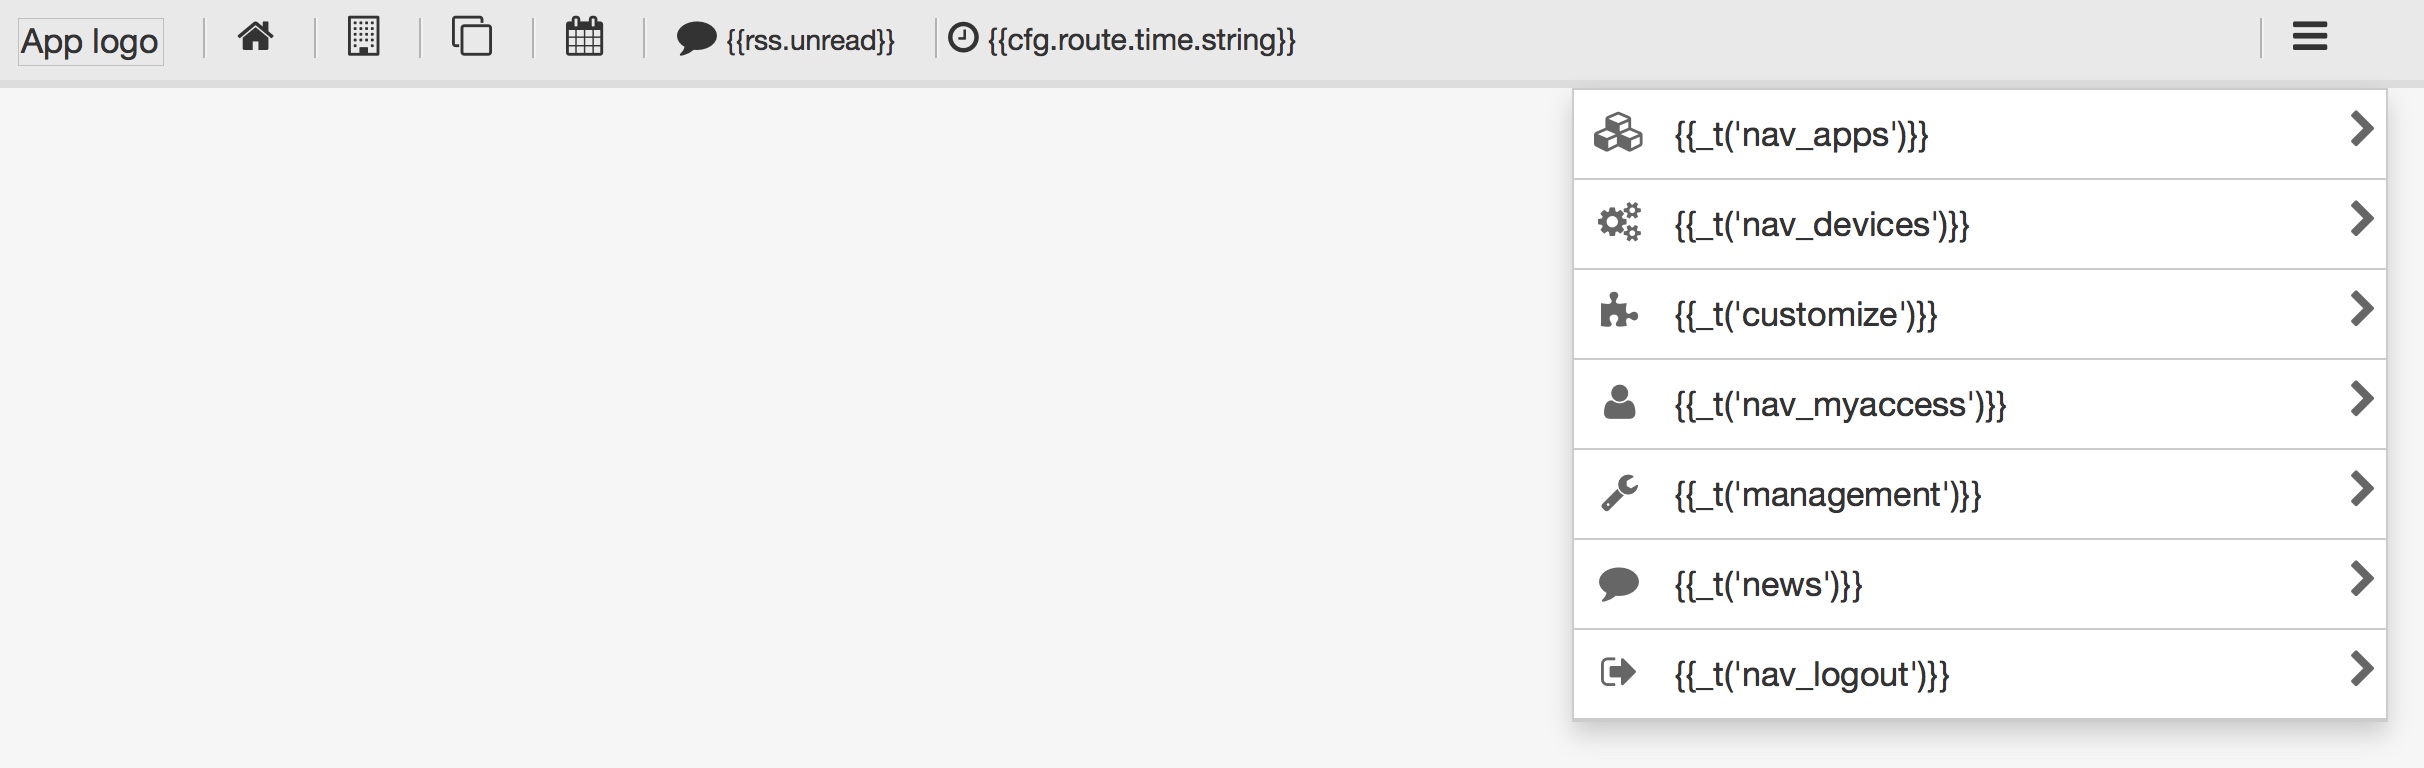Screen dimensions: 2424x768
Task: Open the calendar events icon
Action: pyautogui.click(x=584, y=38)
